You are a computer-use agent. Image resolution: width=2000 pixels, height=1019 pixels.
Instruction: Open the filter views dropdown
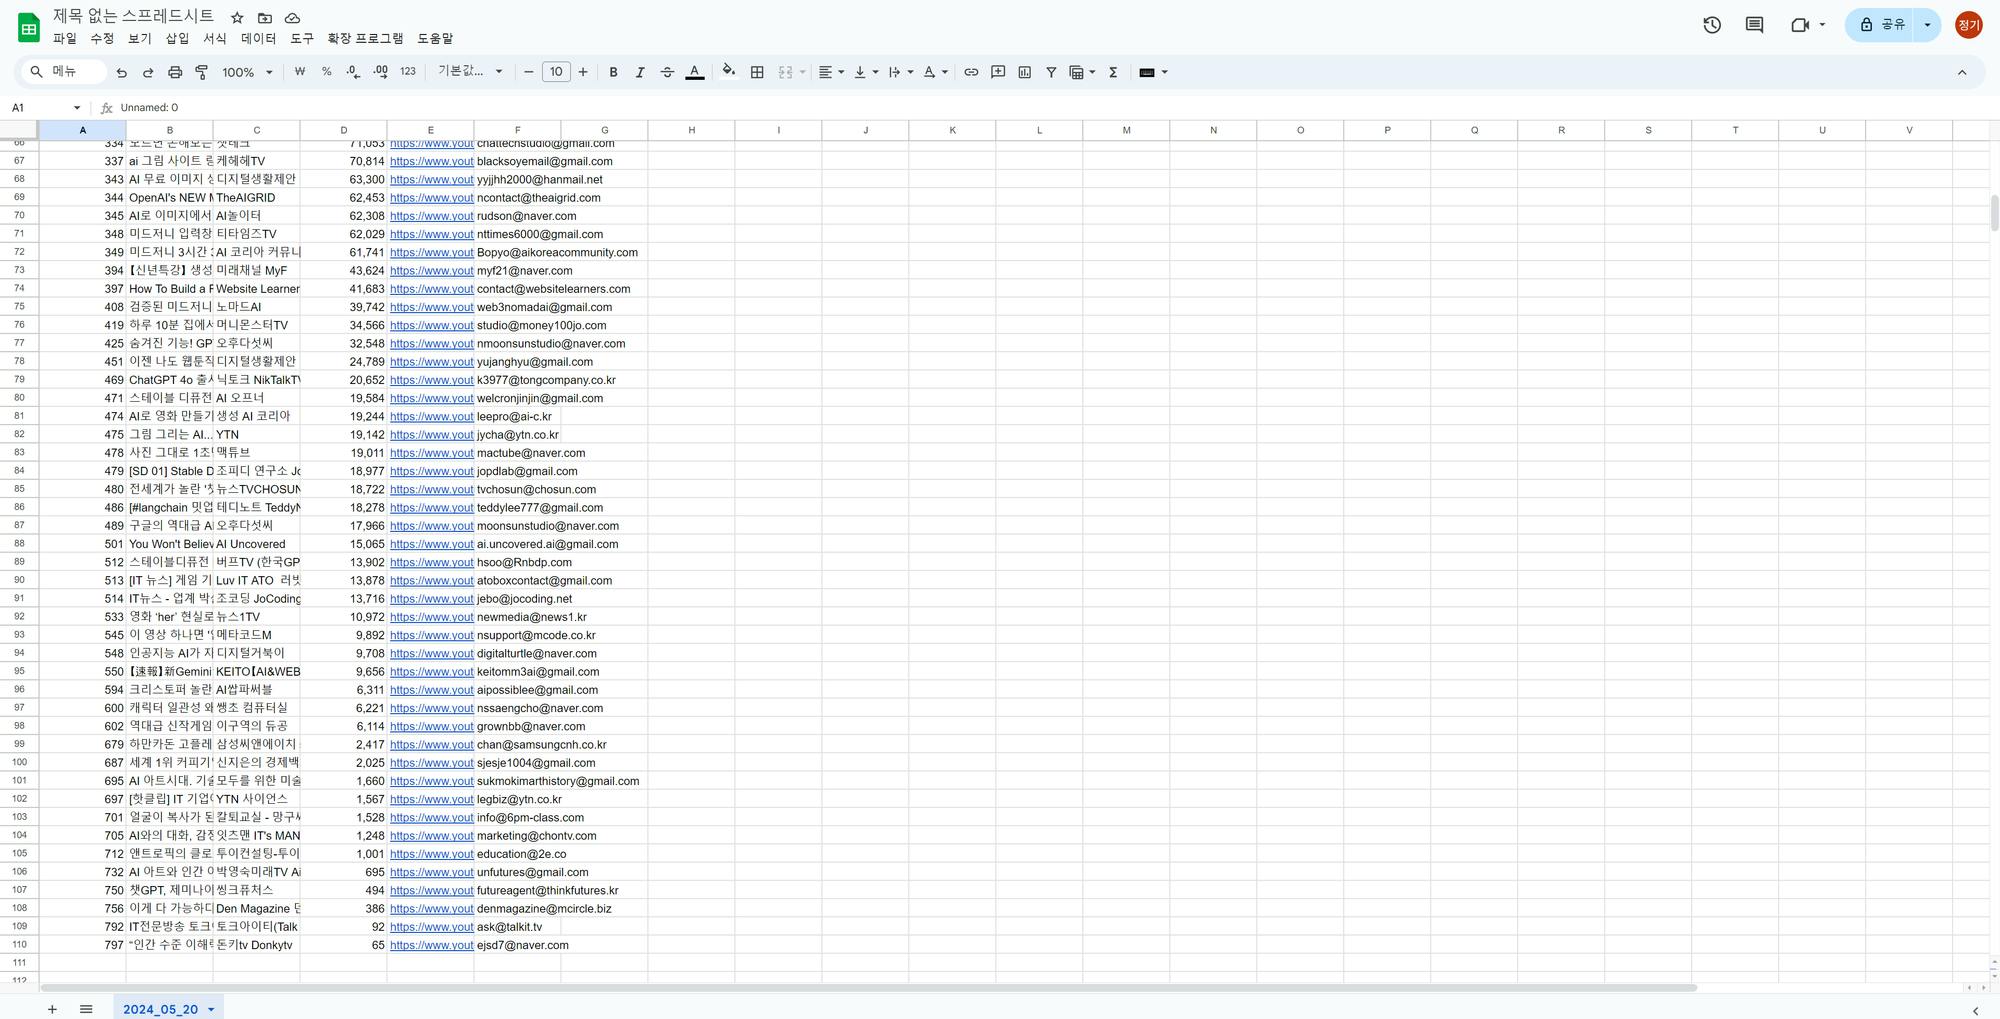(1082, 72)
